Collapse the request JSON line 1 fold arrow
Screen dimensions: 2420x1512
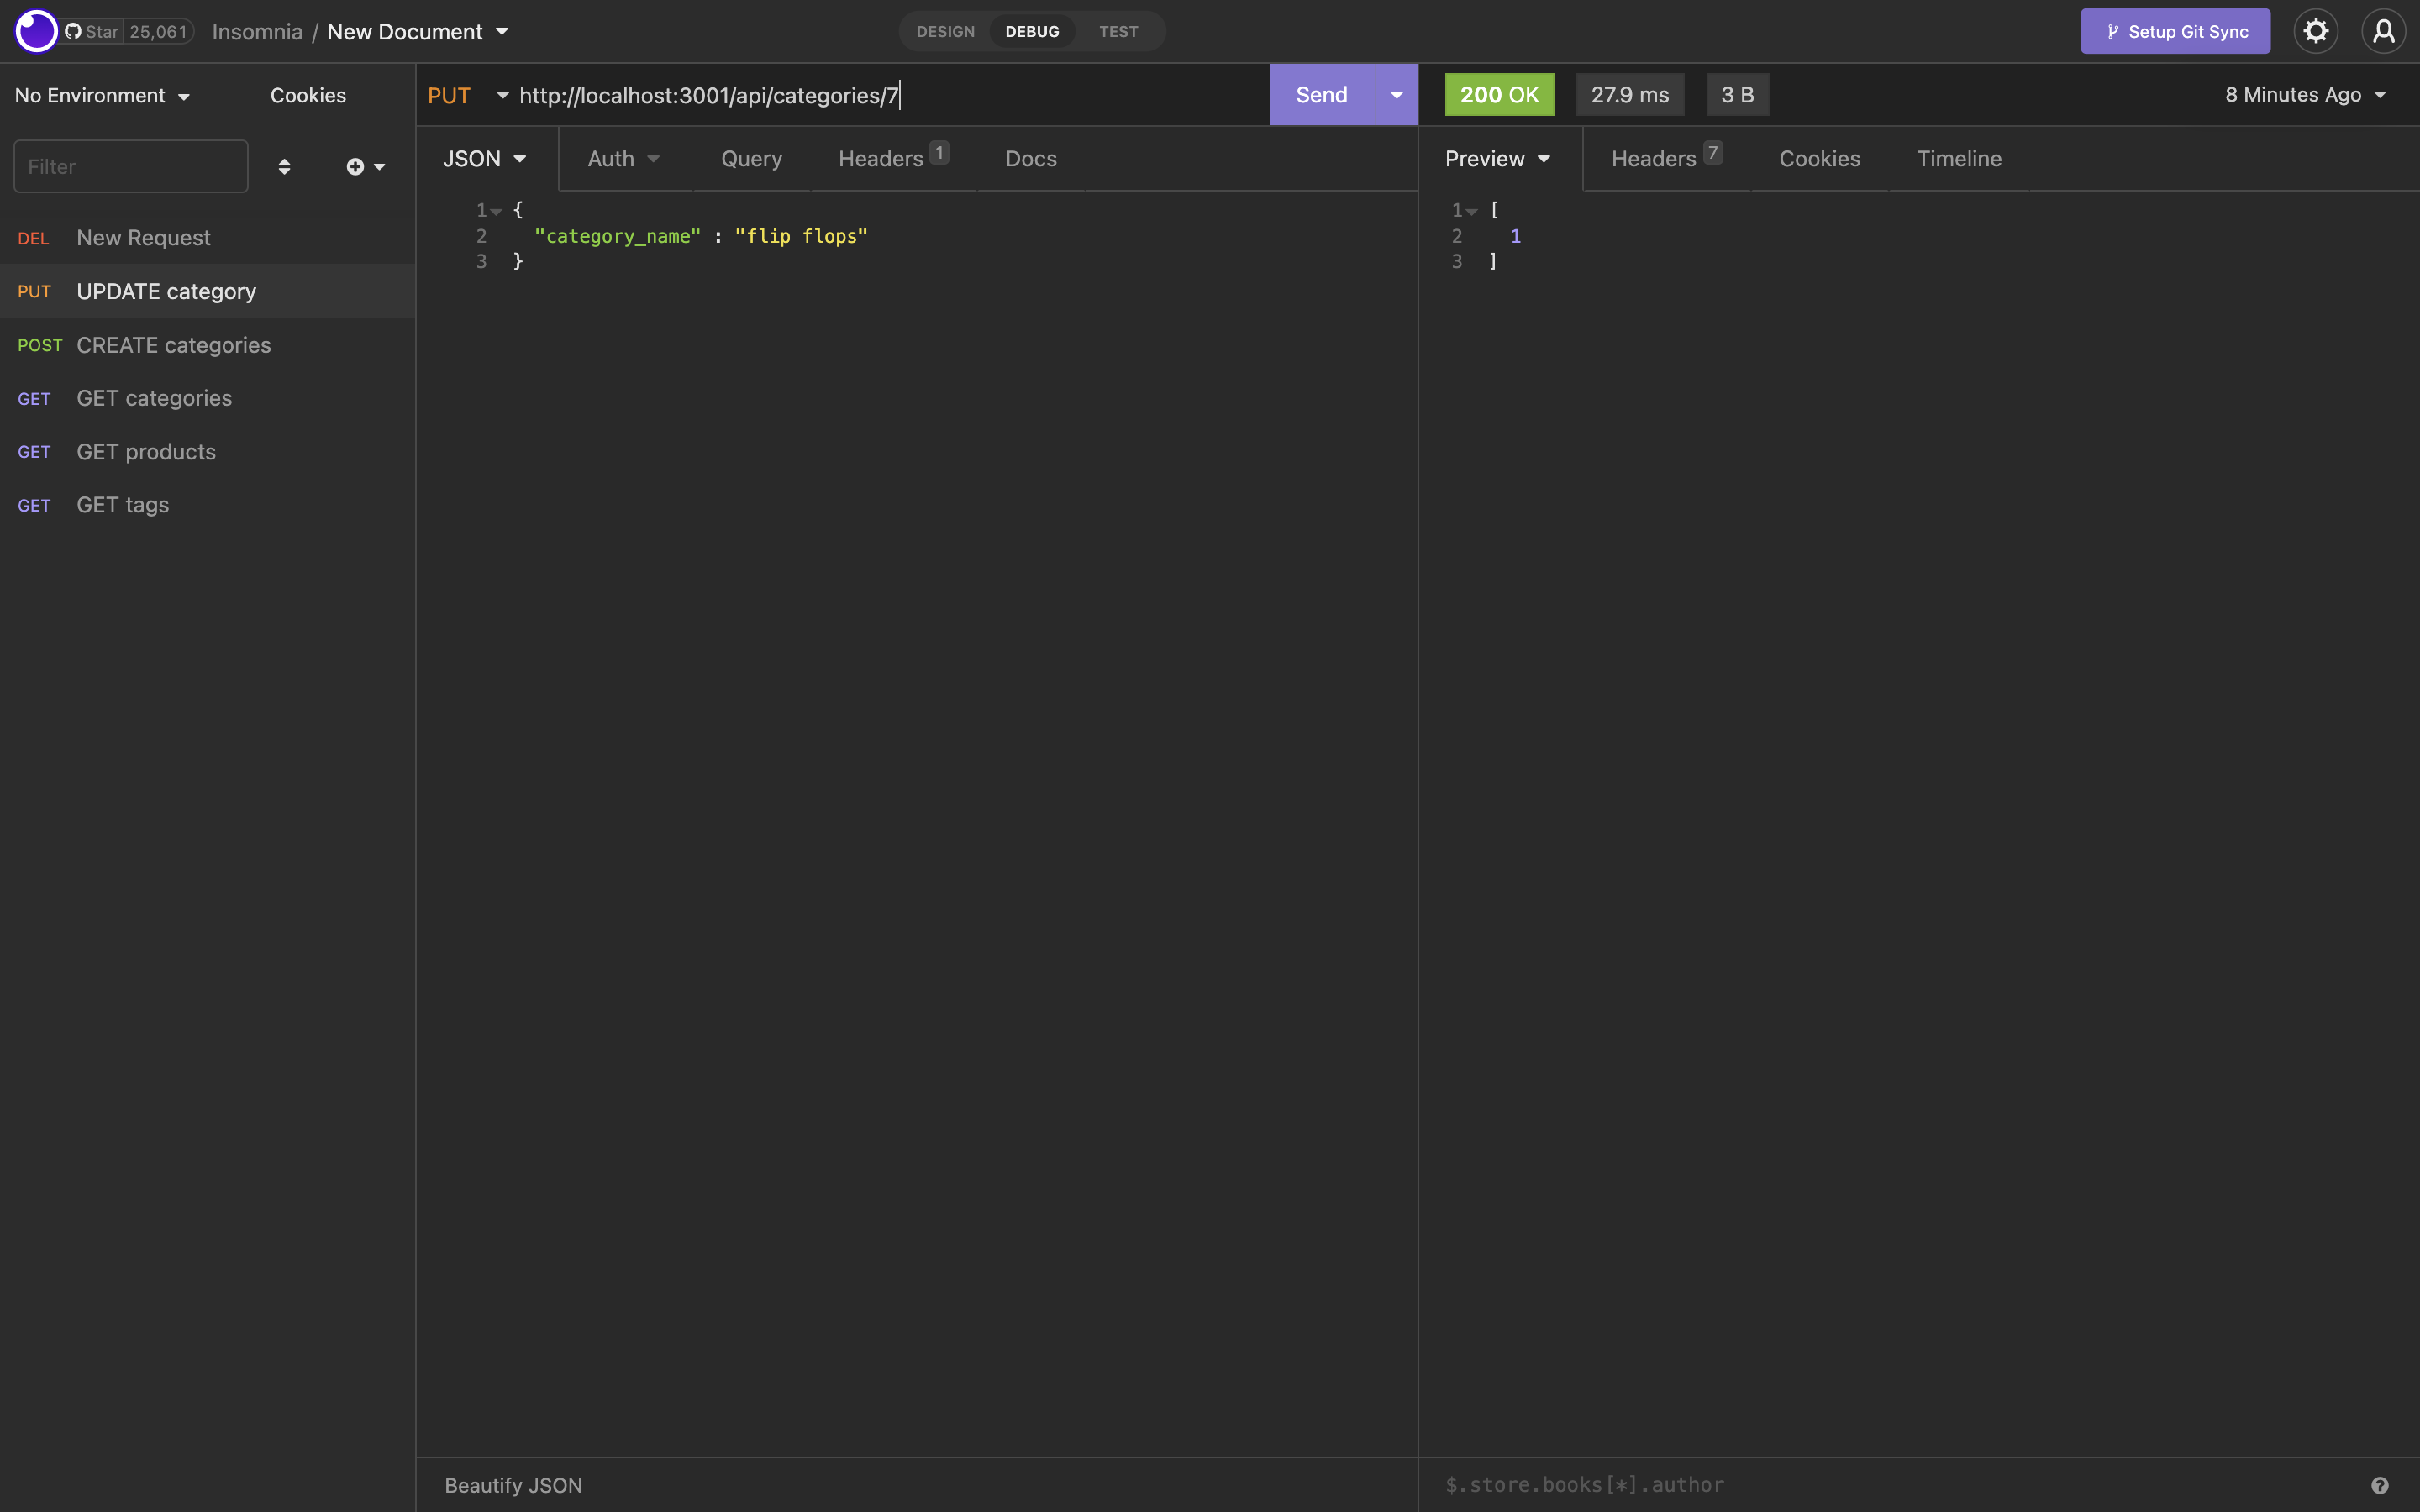[496, 211]
